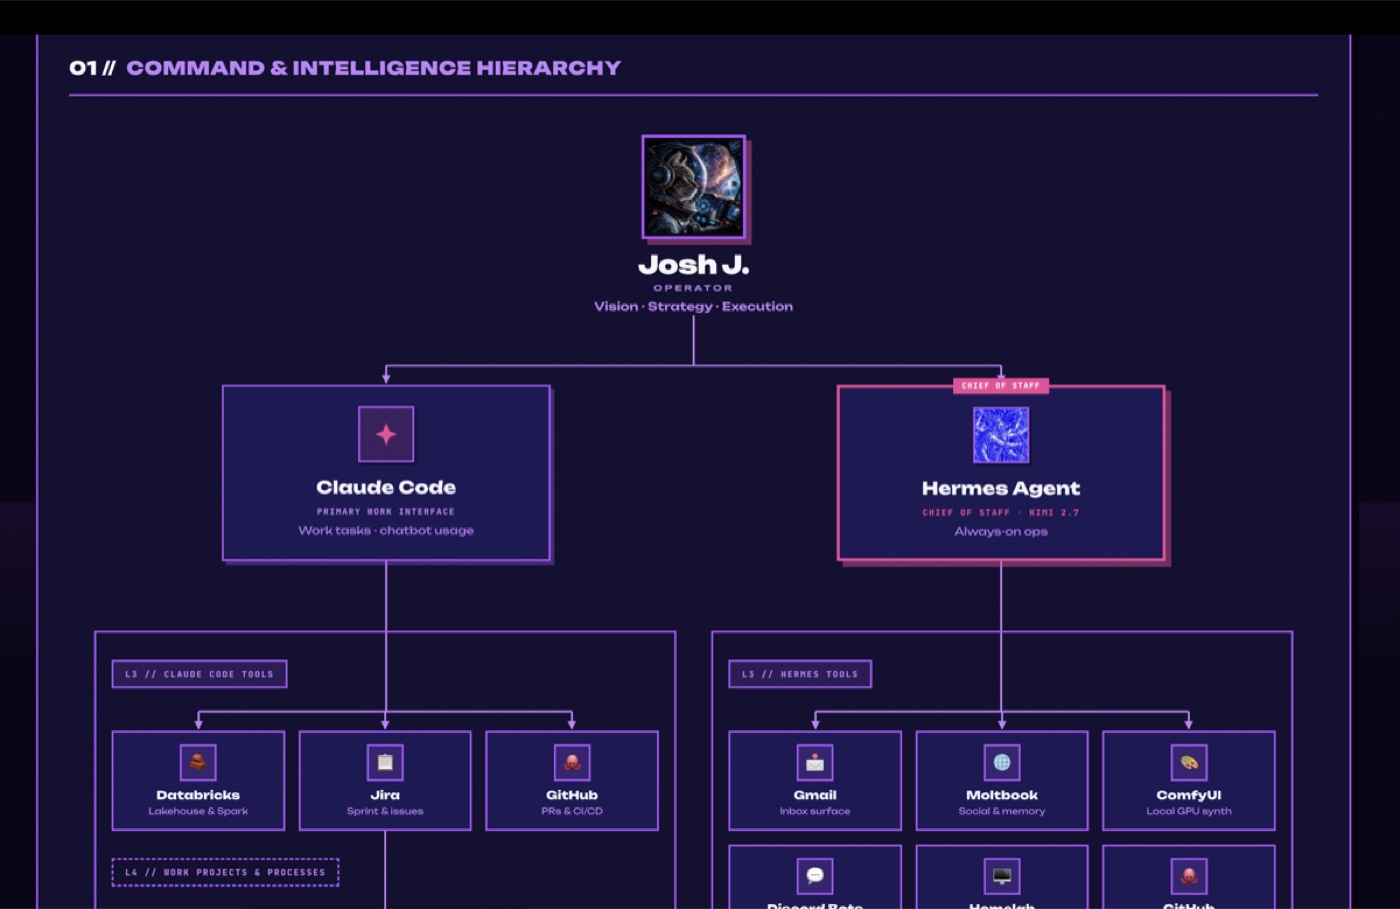Select the Claude Code card title
Screen dimensions: 1400x909
[386, 487]
